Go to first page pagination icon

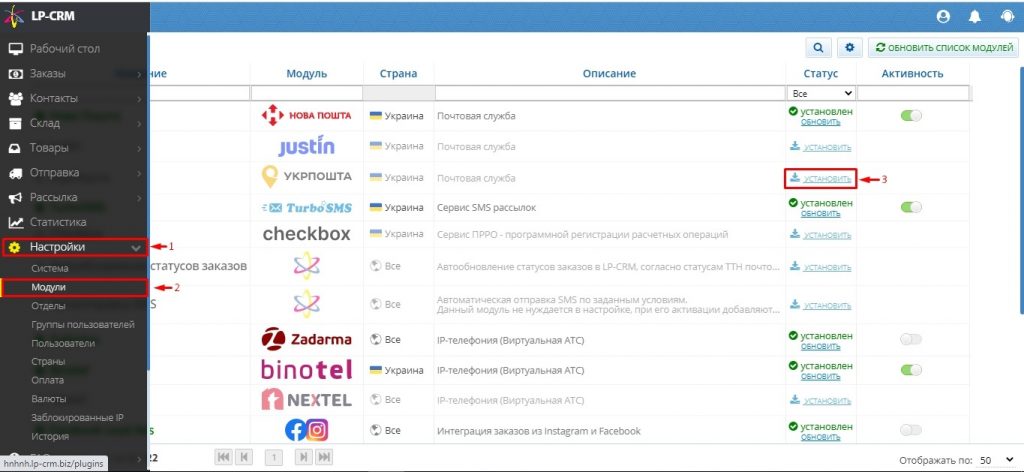[223, 457]
